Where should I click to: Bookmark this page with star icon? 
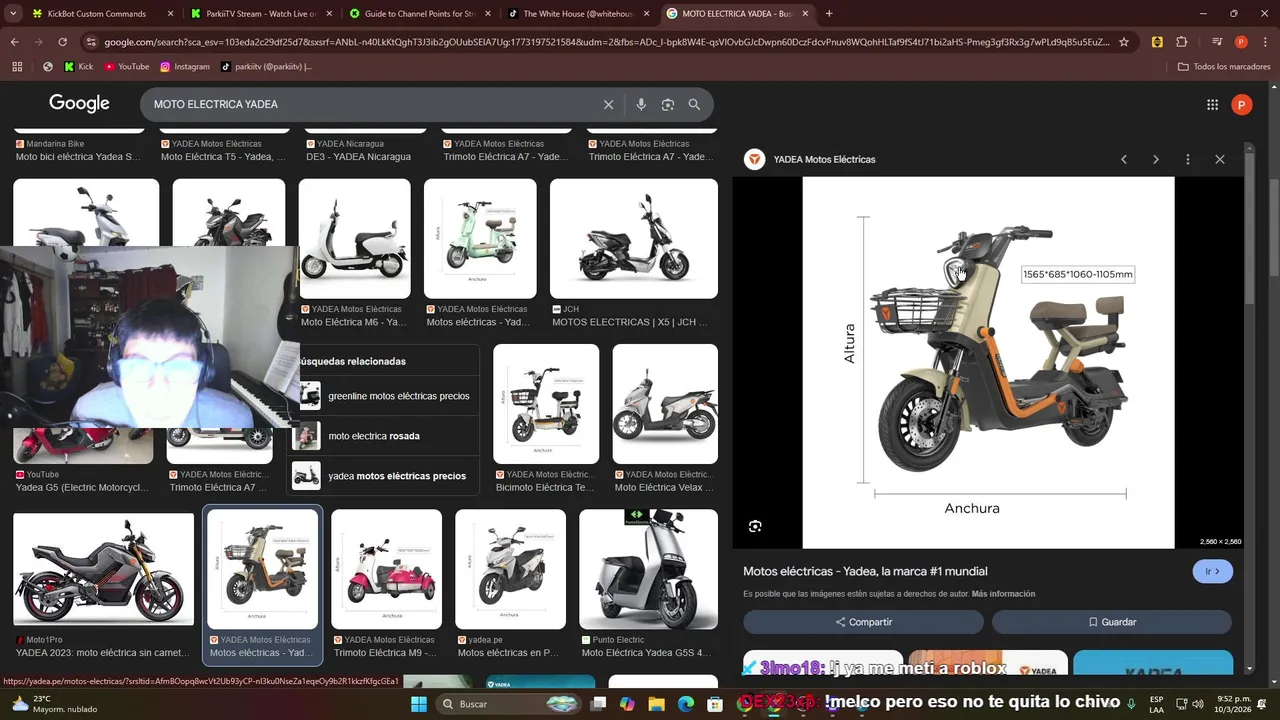(1124, 42)
